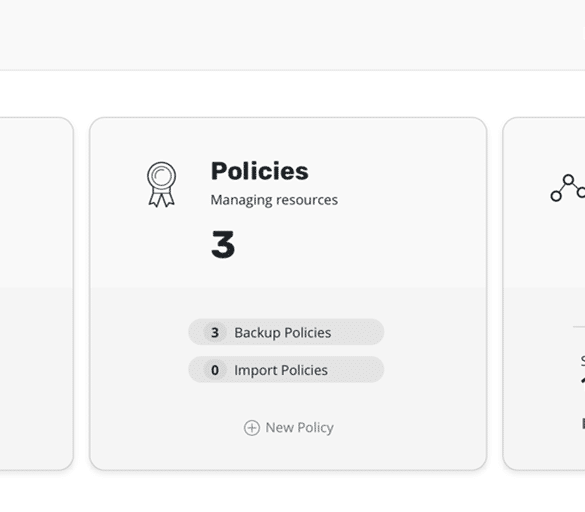Click the connected nodes graph icon
Viewport: 585px width, 512px height.
(x=568, y=188)
